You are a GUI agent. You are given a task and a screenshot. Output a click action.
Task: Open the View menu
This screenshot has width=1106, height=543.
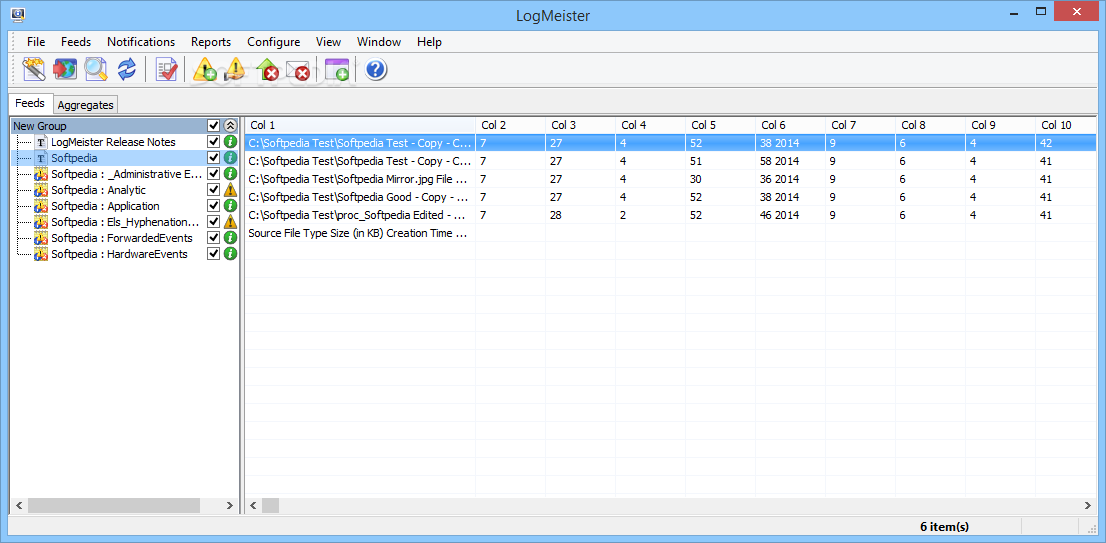tap(329, 42)
